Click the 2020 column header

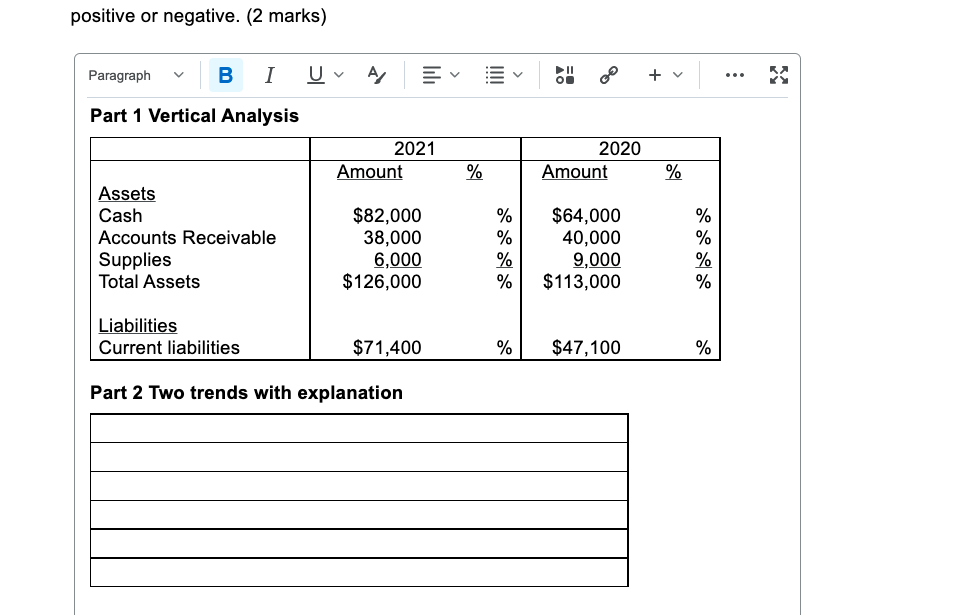(x=619, y=149)
